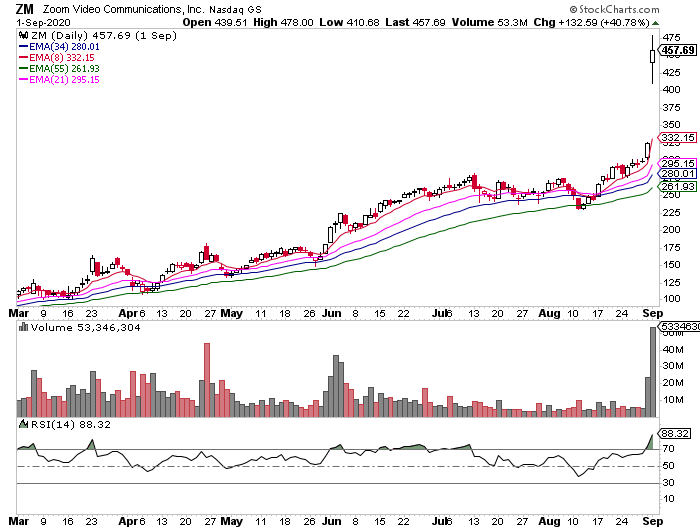The image size is (700, 530).
Task: Click the blue EMA(34) legend line swatch
Action: (x=24, y=46)
